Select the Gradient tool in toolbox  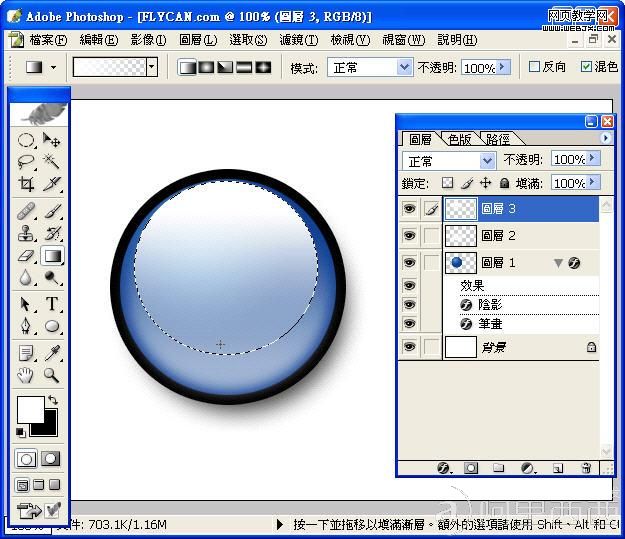pyautogui.click(x=52, y=256)
